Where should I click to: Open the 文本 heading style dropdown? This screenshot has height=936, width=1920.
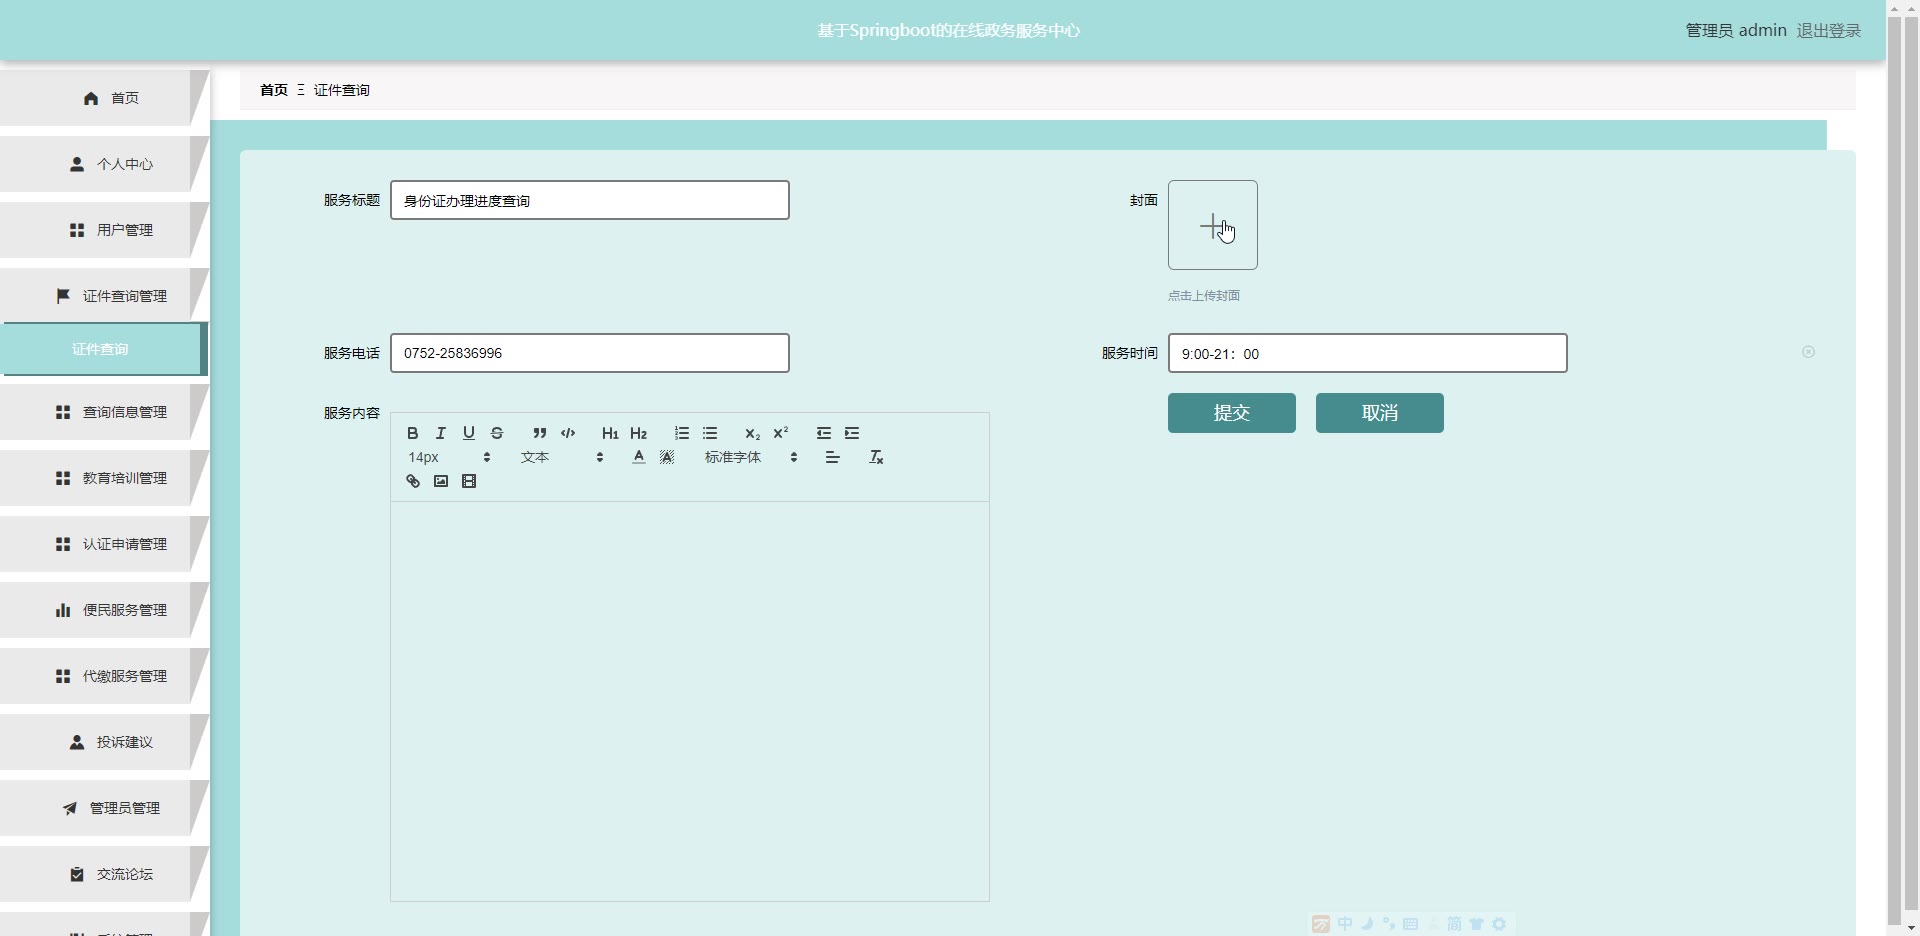pyautogui.click(x=562, y=457)
